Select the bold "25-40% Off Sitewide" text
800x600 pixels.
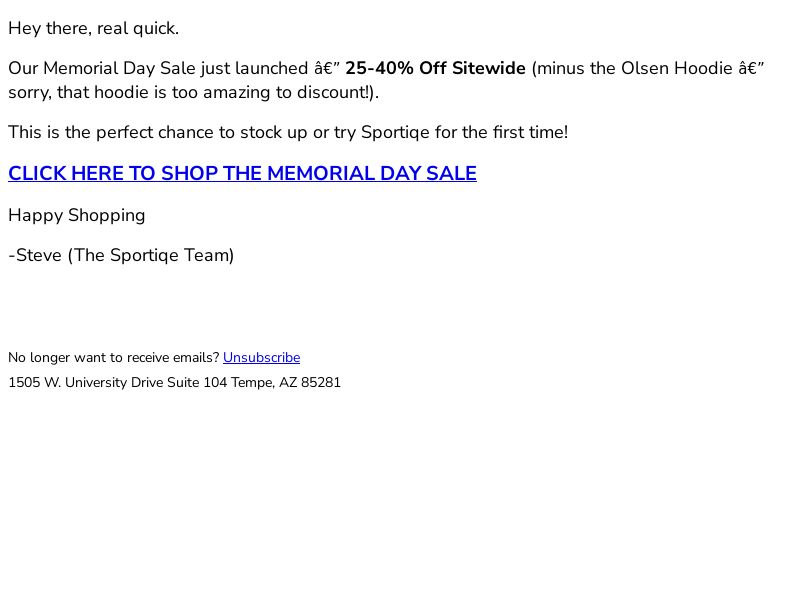435,68
